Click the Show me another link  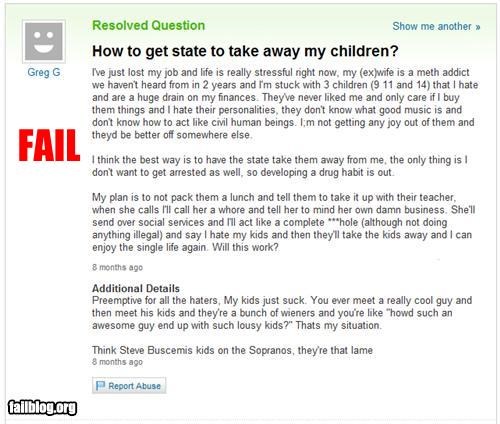click(436, 26)
